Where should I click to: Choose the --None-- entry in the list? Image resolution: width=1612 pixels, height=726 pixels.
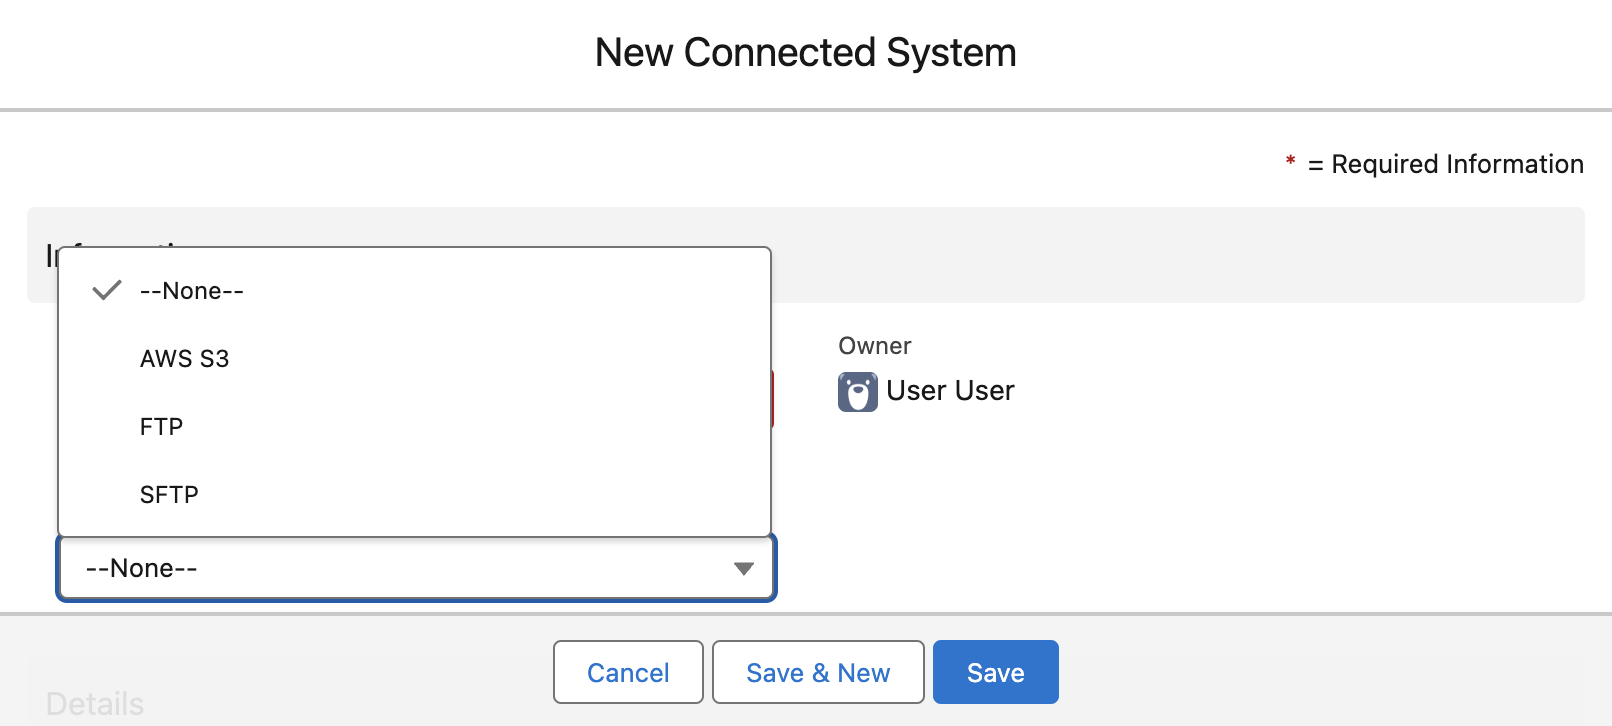[191, 290]
